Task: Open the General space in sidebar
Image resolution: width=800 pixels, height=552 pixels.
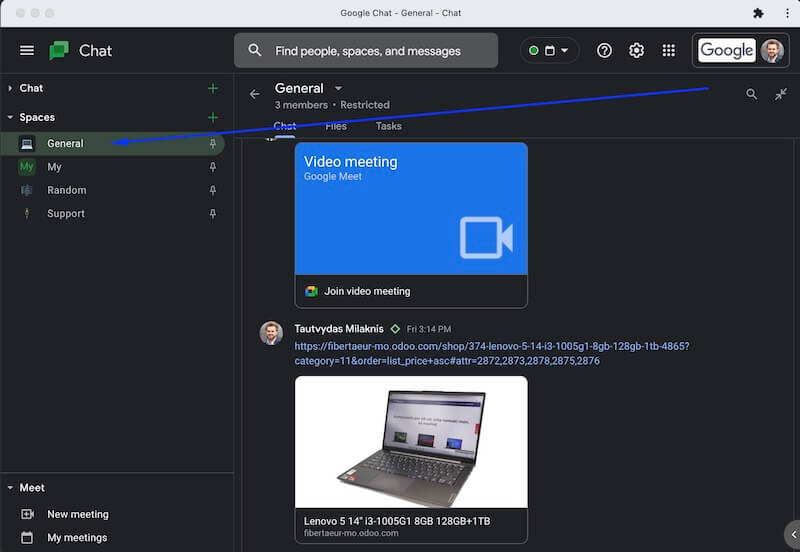Action: pos(112,143)
